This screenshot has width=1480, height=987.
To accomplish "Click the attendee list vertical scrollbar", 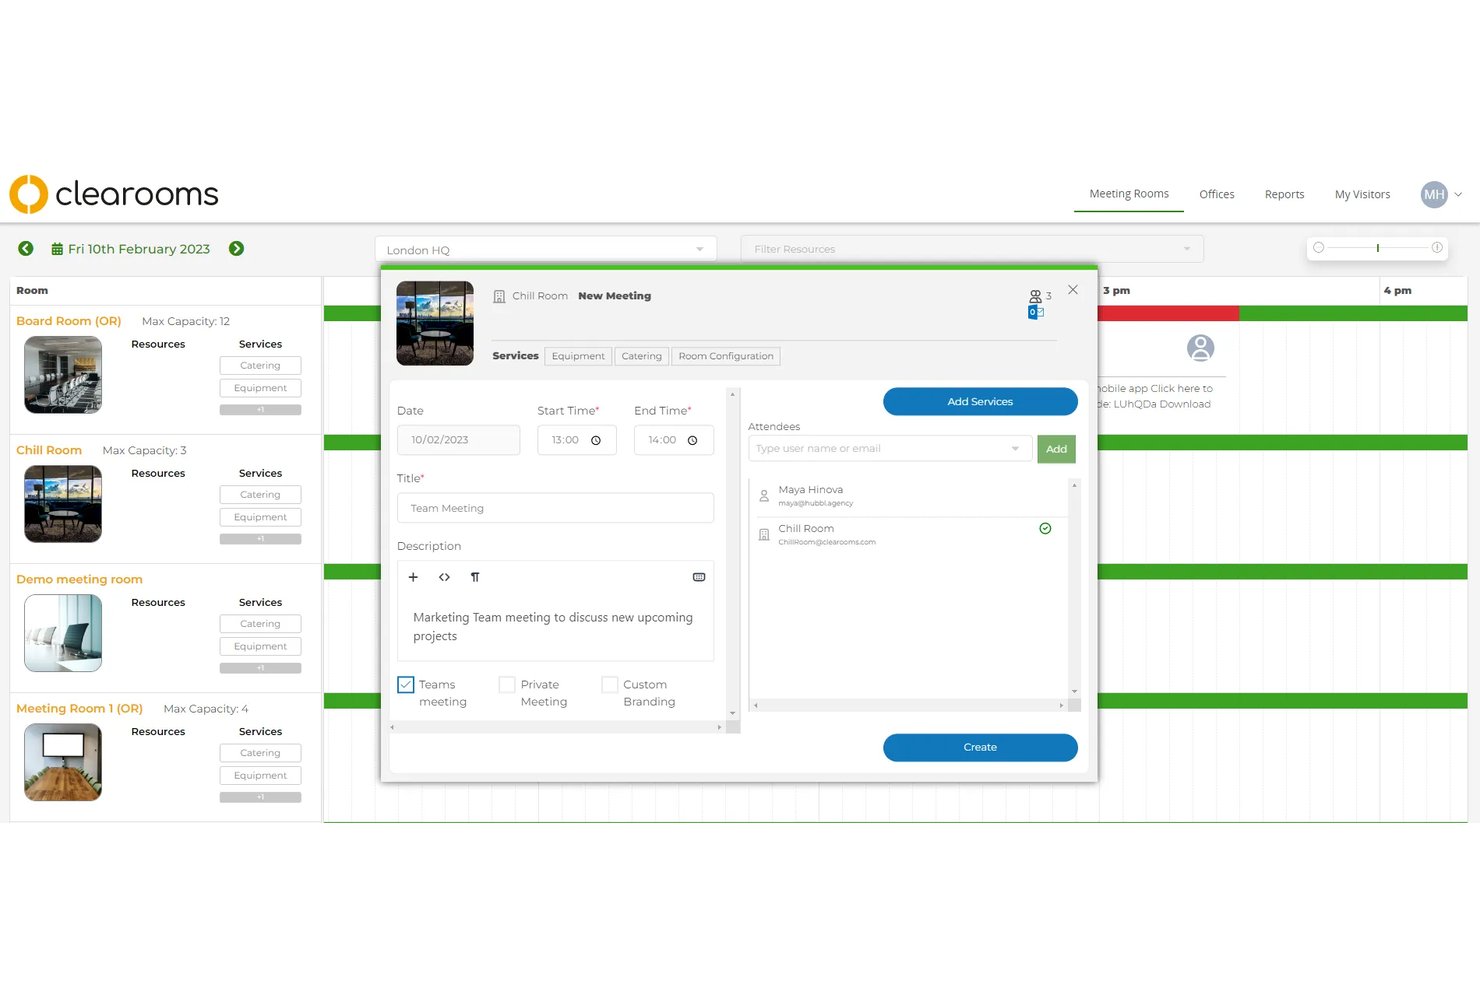I will tap(1074, 588).
